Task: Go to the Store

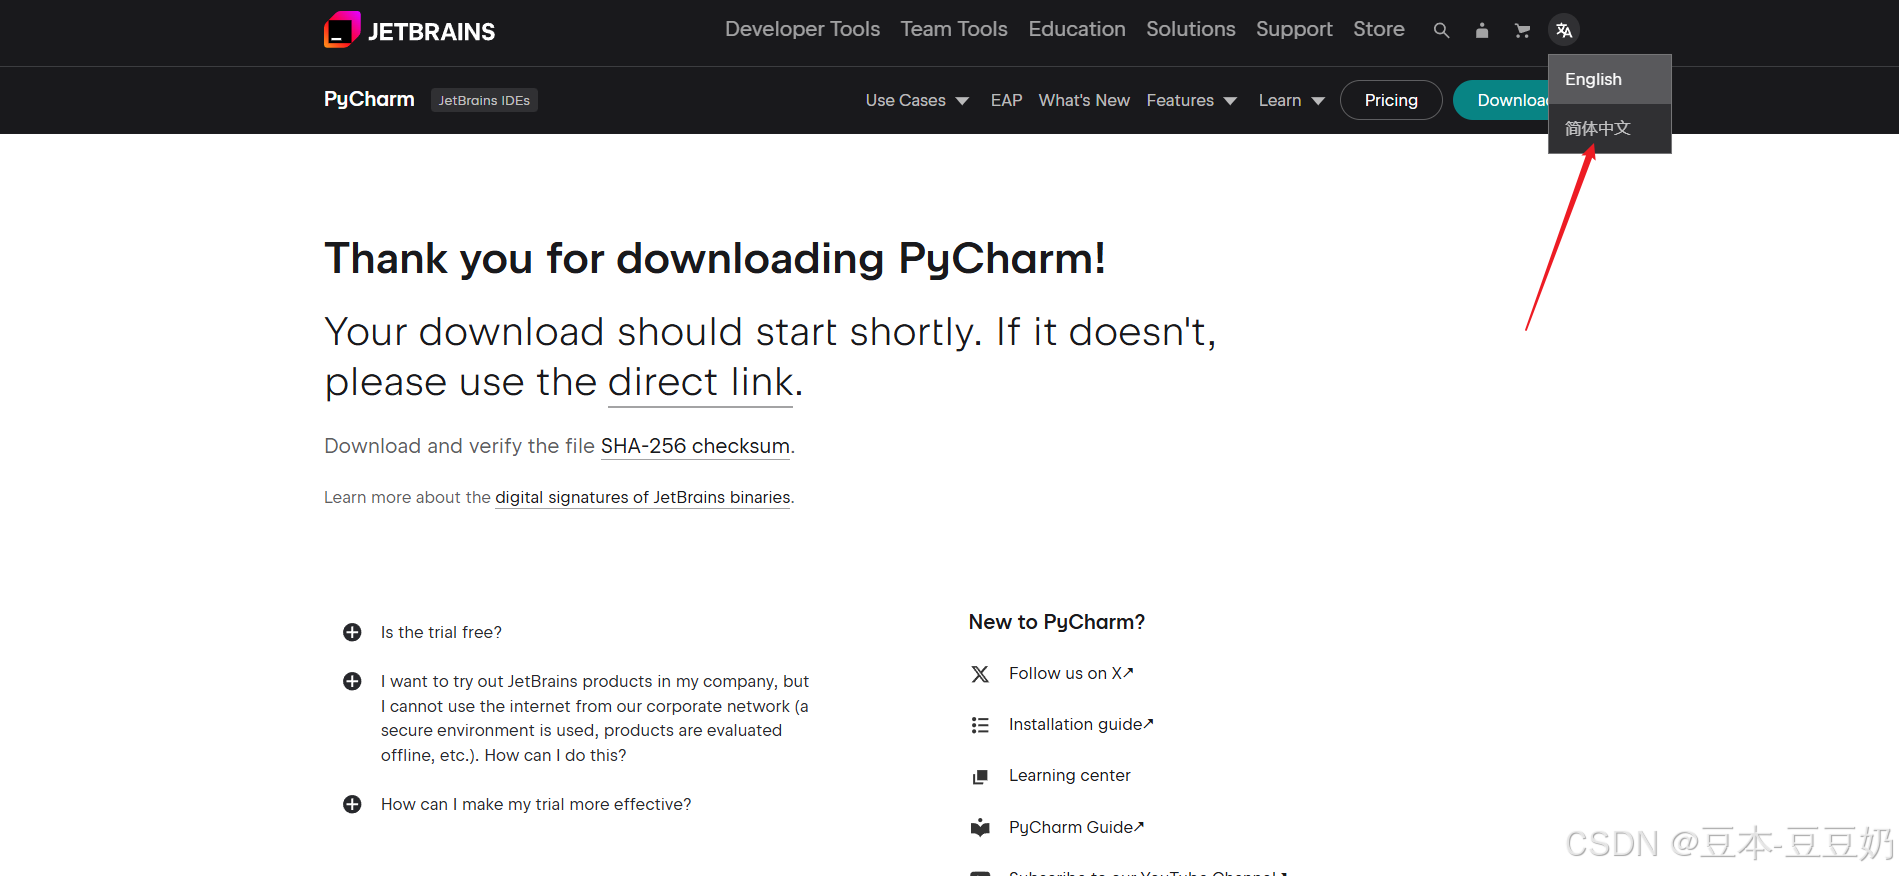Action: pos(1378,29)
